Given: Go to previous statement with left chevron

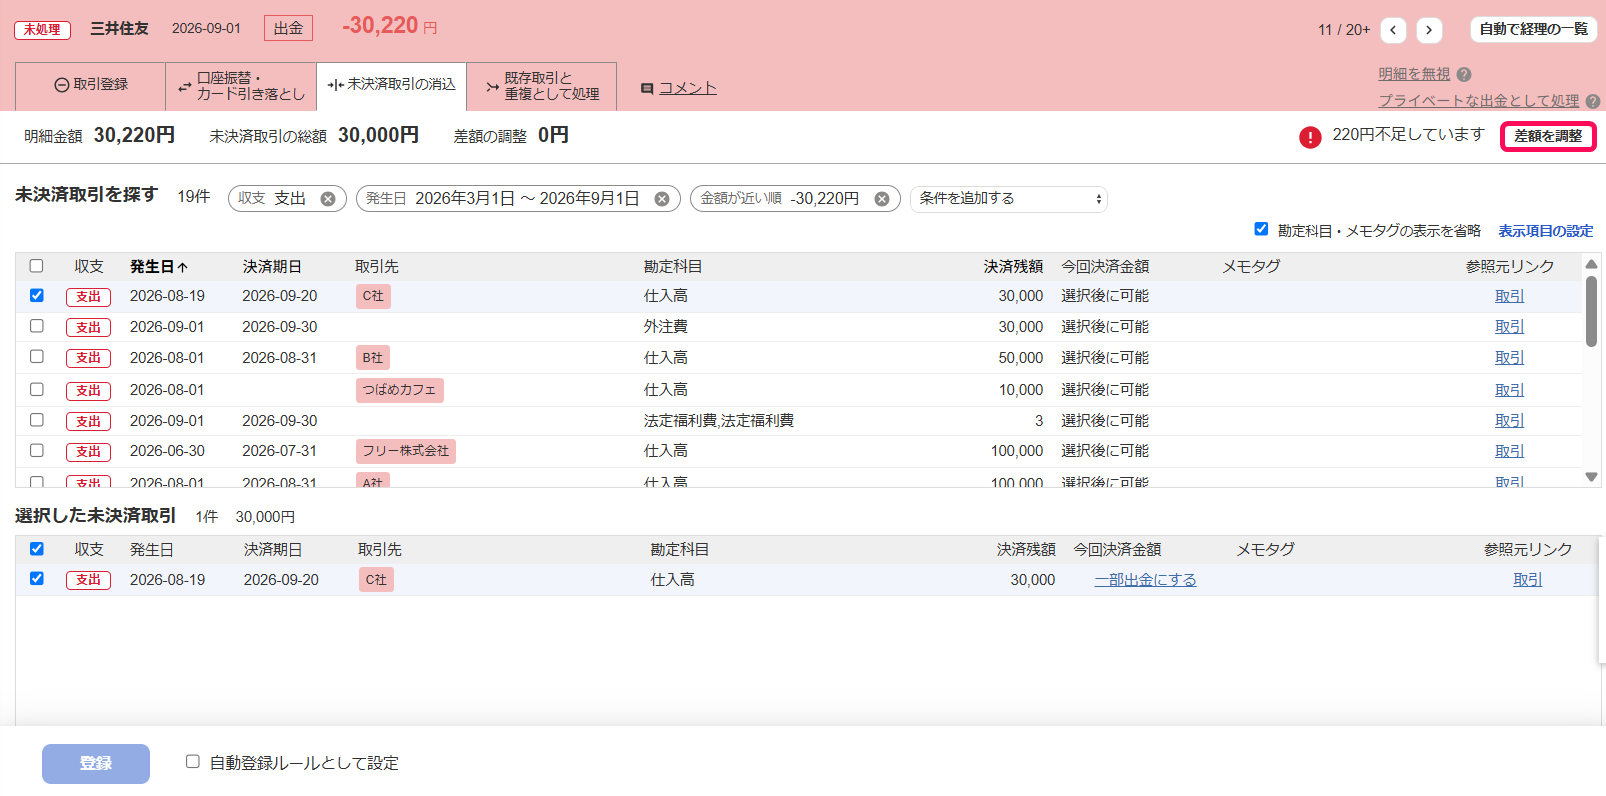Looking at the screenshot, I should (x=1393, y=30).
